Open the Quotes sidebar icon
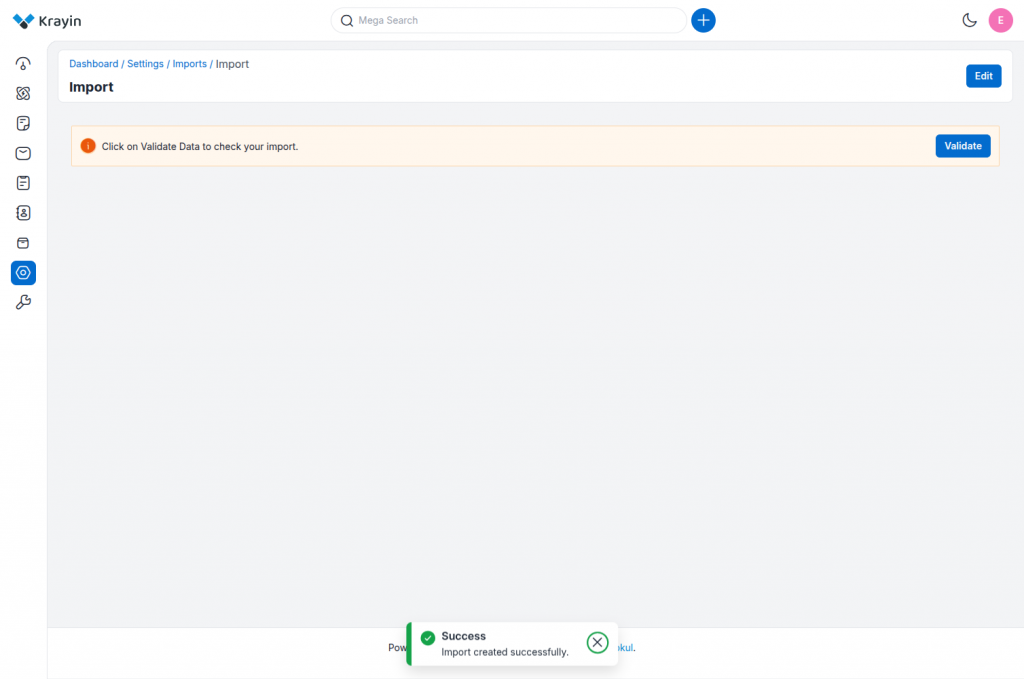1024x679 pixels. pyautogui.click(x=23, y=123)
